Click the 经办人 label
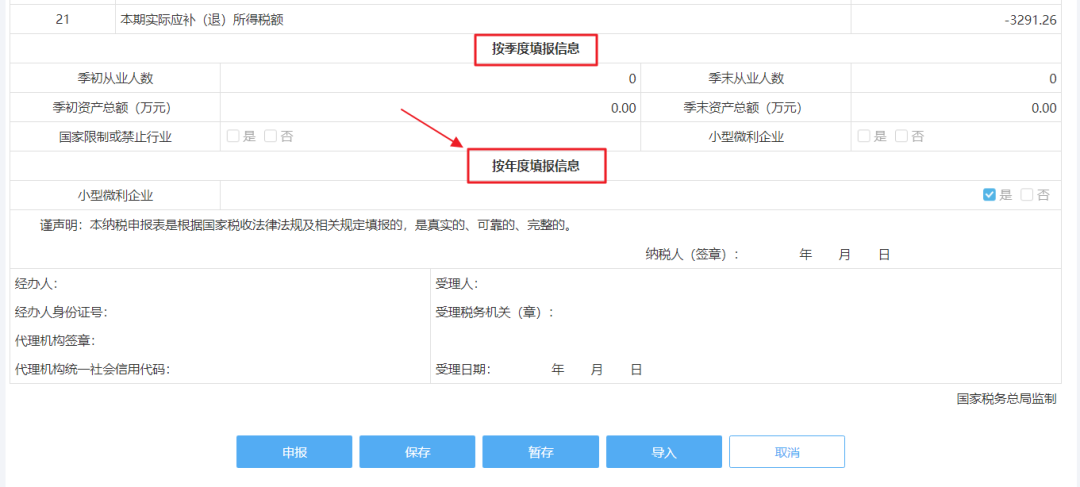The width and height of the screenshot is (1080, 487). point(37,283)
